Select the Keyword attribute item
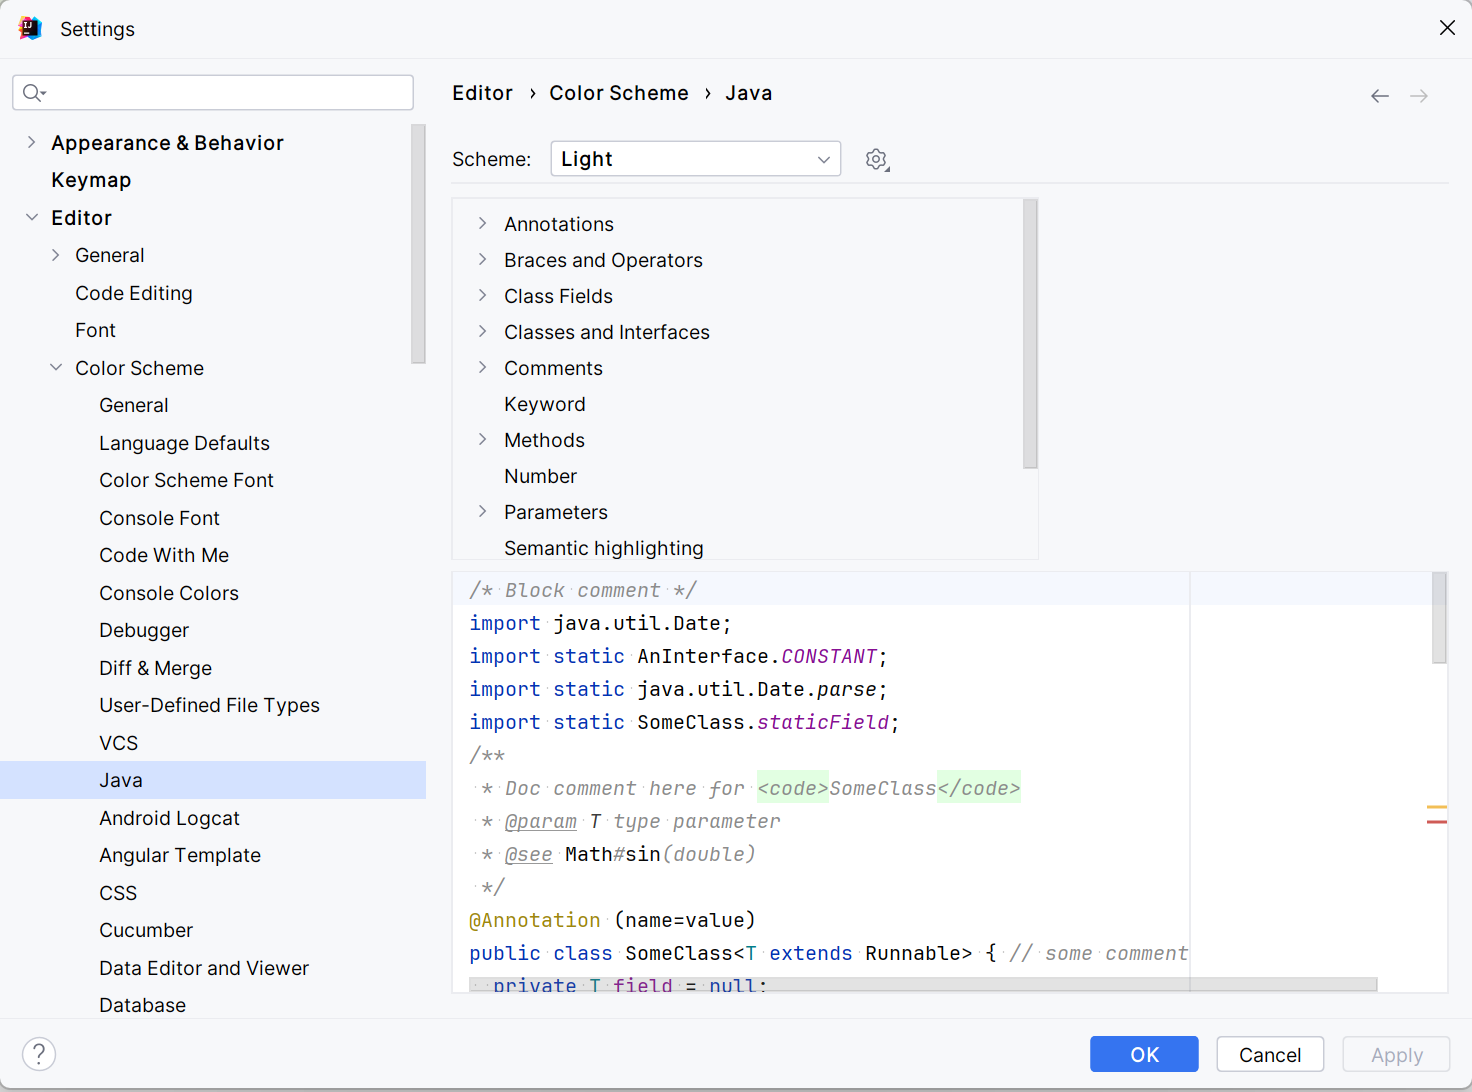 (x=545, y=404)
